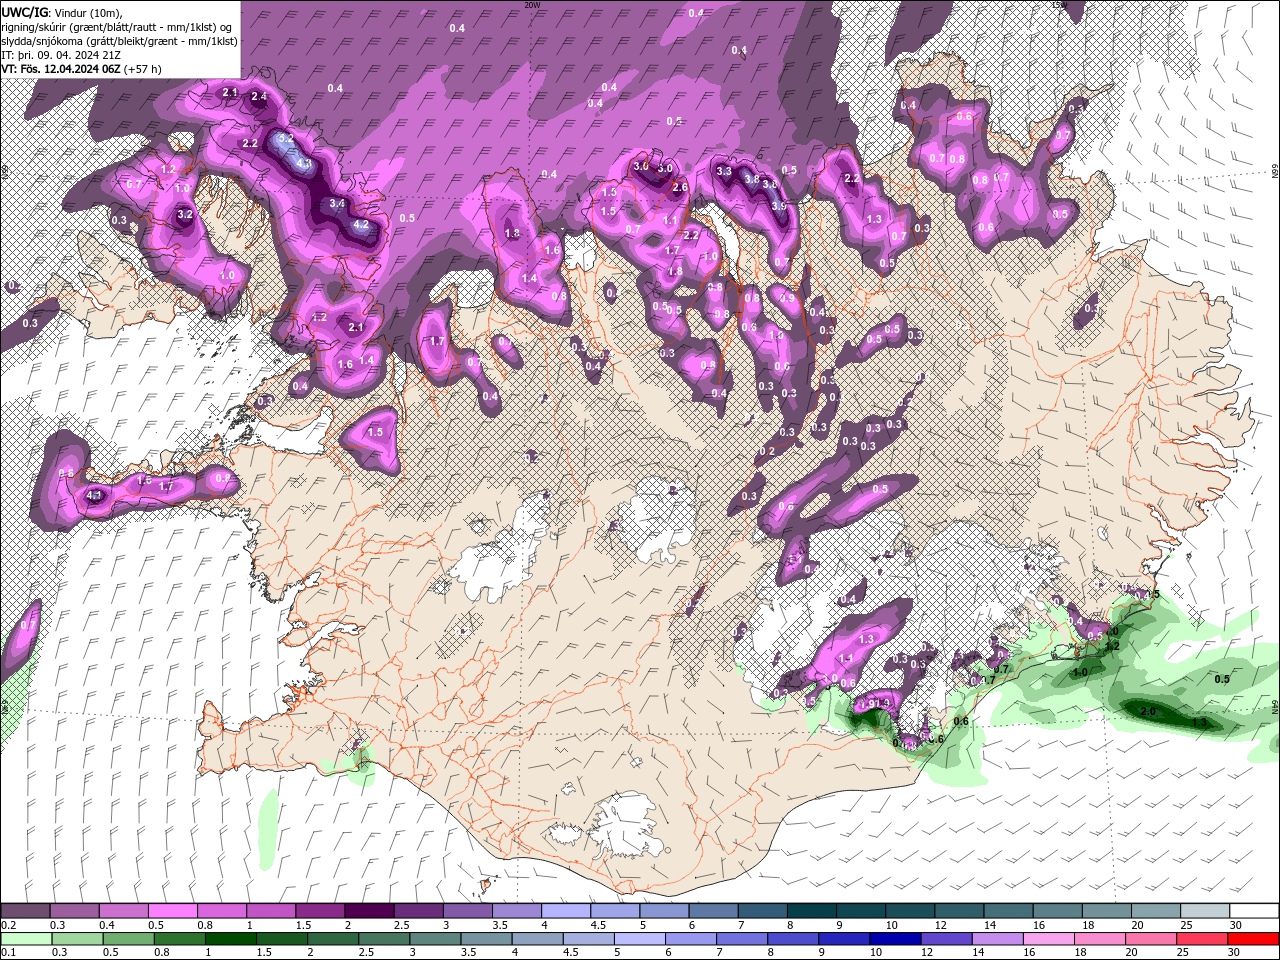Click the '0.1' label in the rain scale
This screenshot has width=1280, height=960.
(x=8, y=953)
